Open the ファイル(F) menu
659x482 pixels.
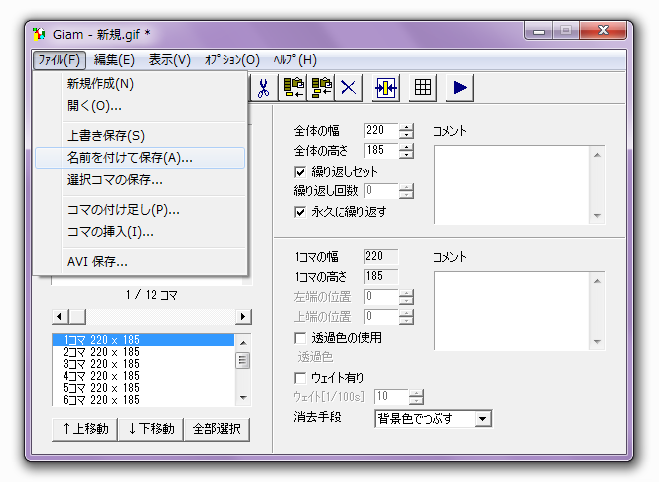pos(59,60)
